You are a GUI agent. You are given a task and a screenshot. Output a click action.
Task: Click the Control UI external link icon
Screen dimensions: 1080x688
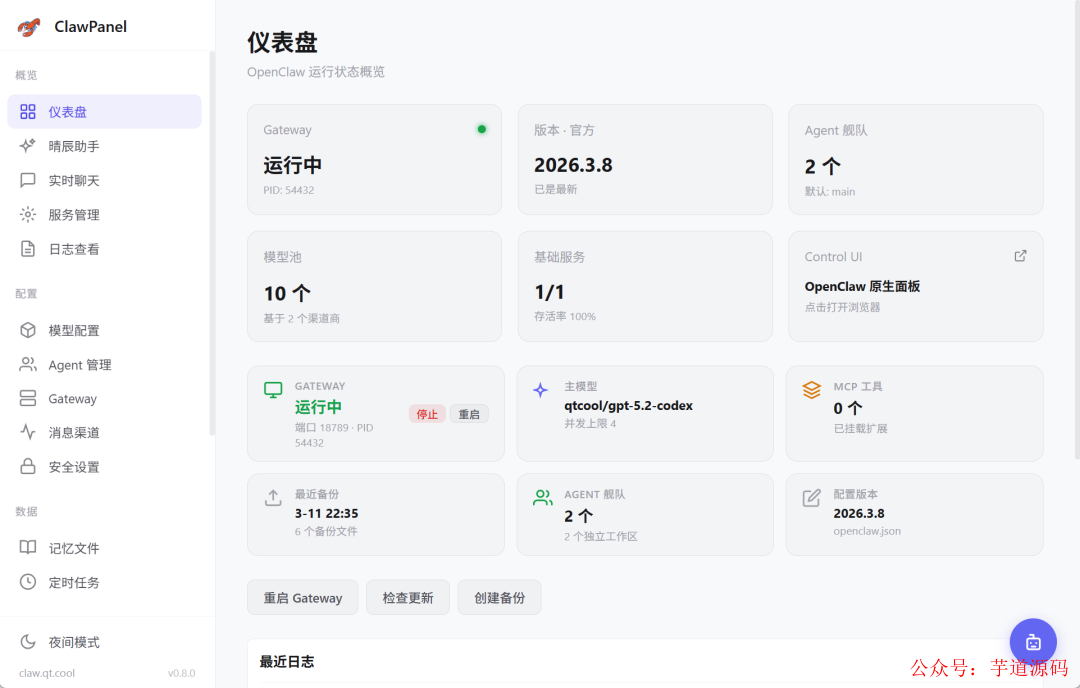pyautogui.click(x=1020, y=256)
